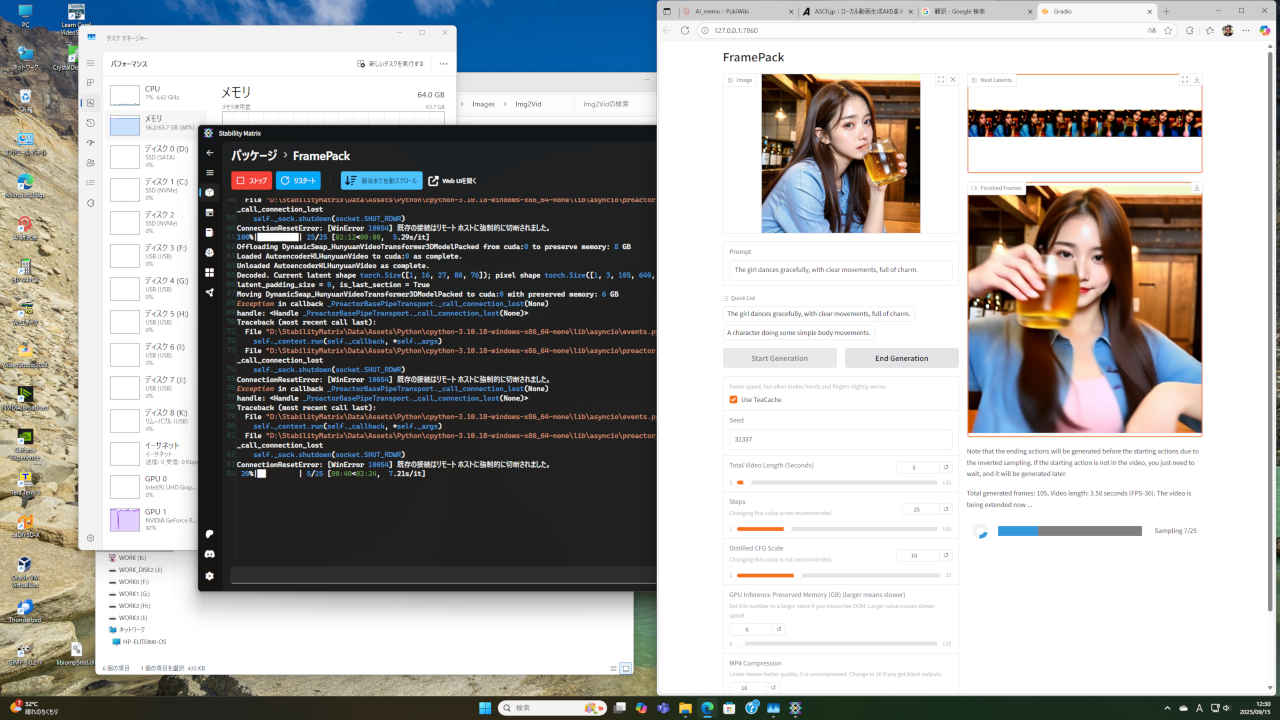Screen dimensions: 1280x720
Task: Click the End Generation button
Action: point(901,358)
